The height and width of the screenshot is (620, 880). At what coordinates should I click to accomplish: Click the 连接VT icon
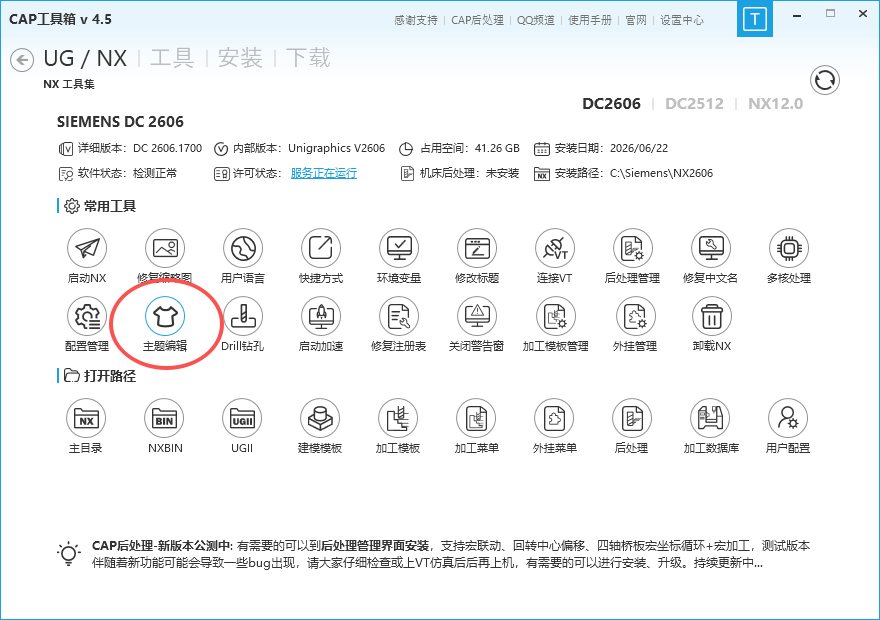point(555,248)
